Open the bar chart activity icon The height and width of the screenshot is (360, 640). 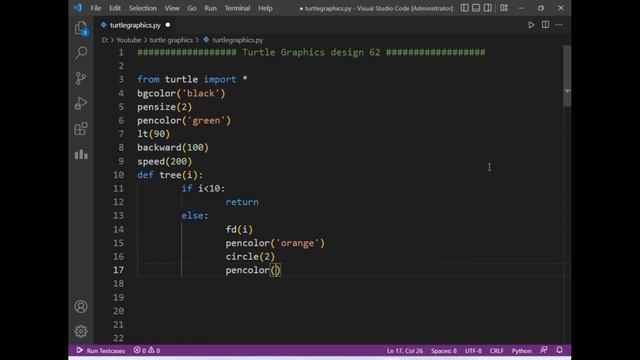point(81,154)
